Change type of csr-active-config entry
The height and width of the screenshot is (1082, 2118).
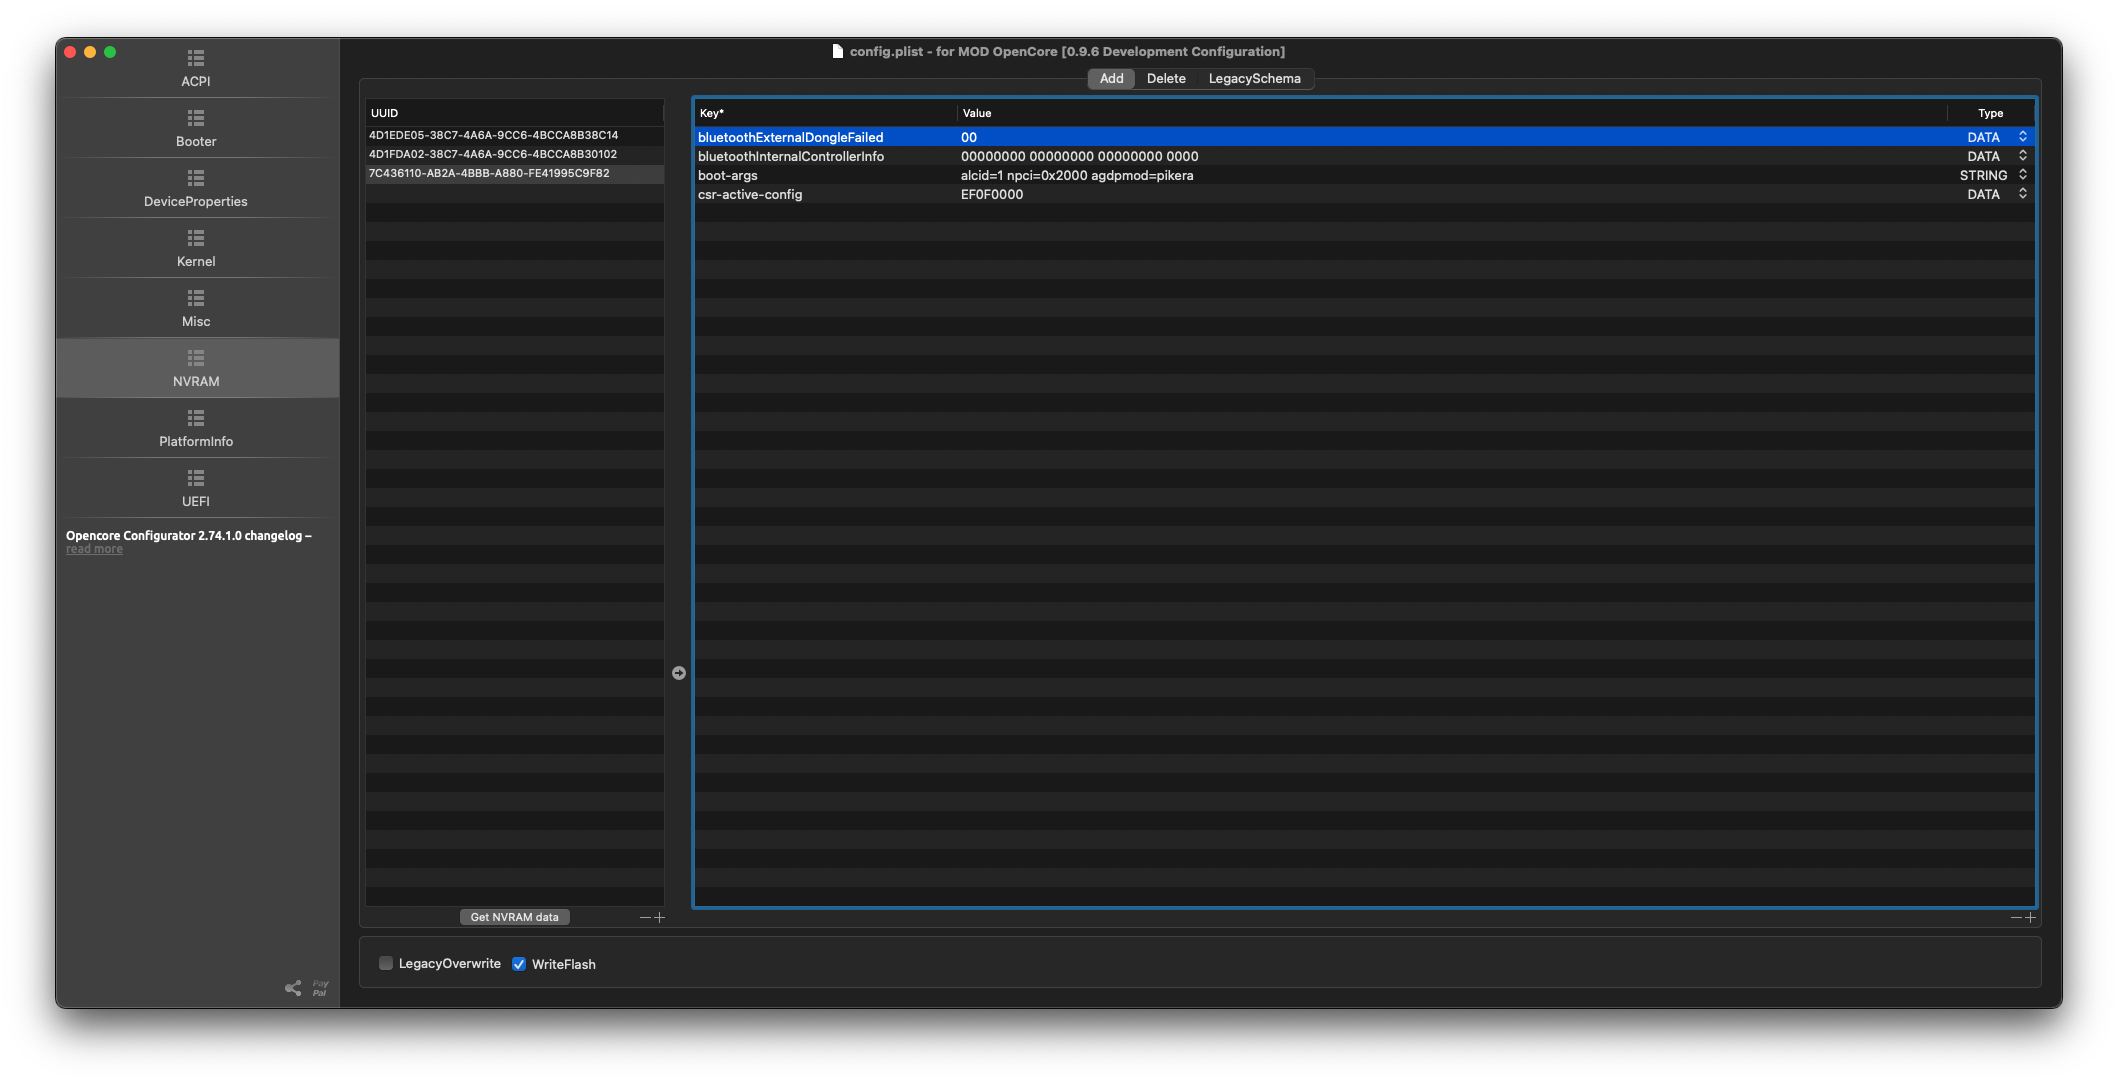[2022, 194]
